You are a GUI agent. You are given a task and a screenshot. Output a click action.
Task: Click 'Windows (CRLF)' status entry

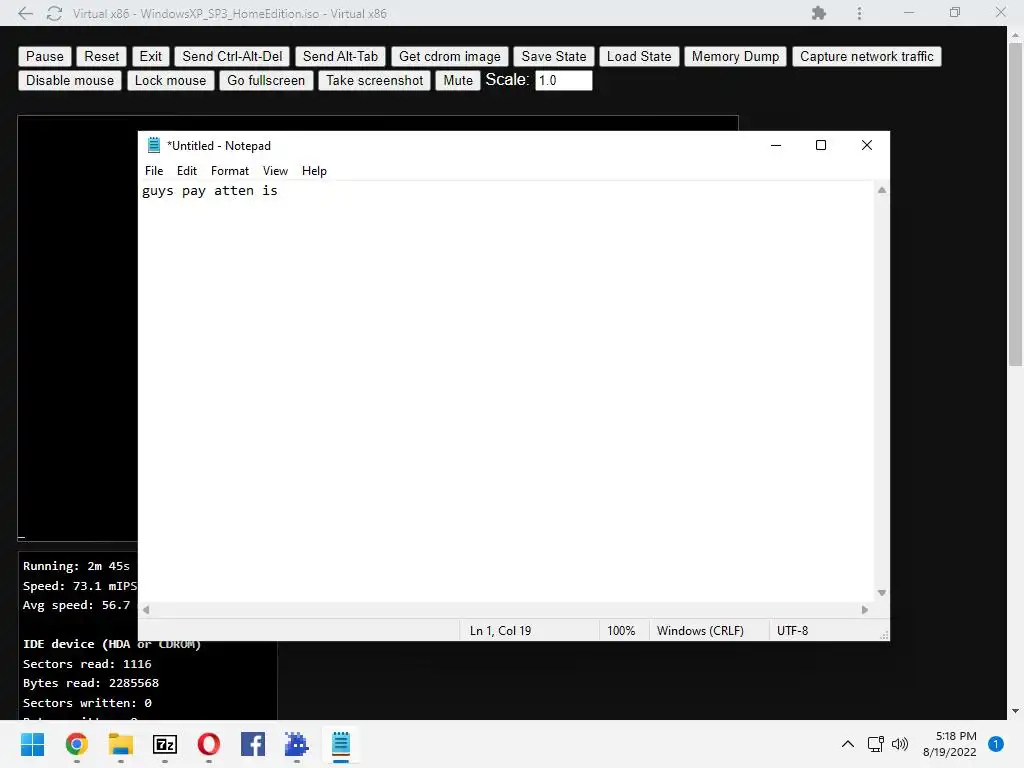coord(700,631)
